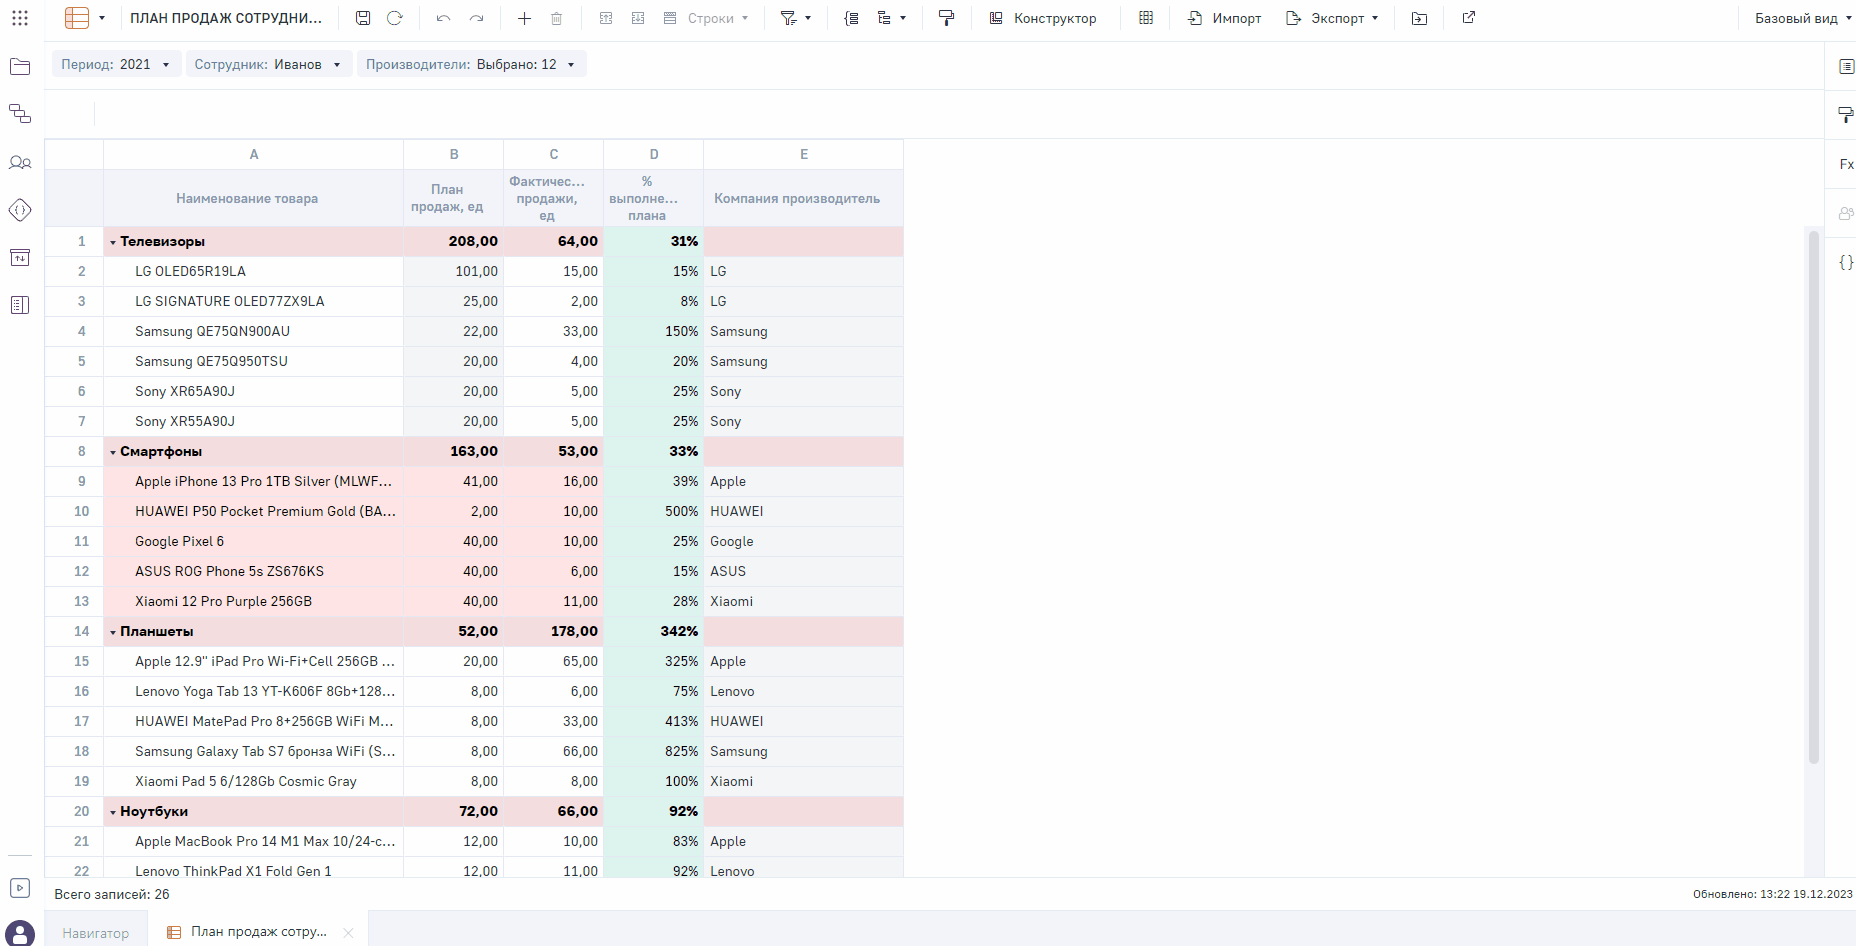Open the filter dropdown

(795, 18)
